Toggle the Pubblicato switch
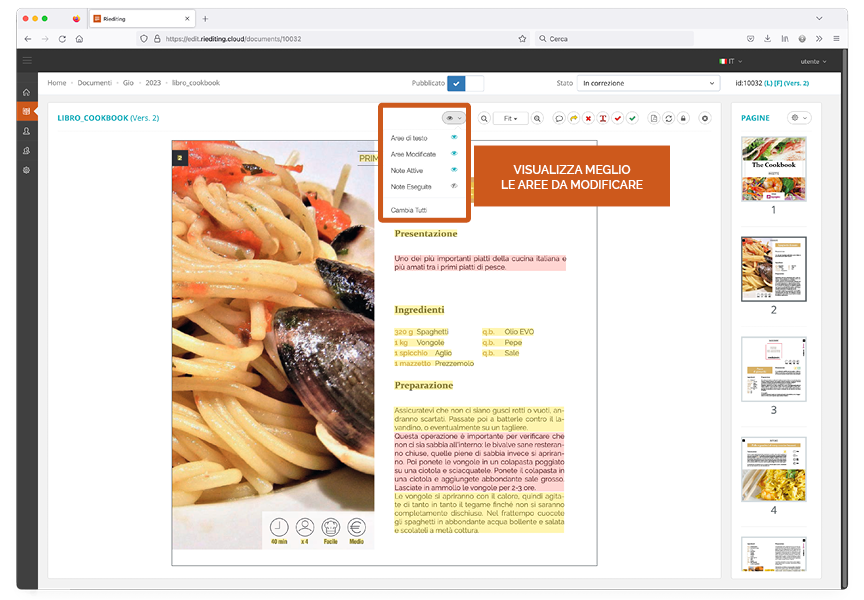Screen dimensions: 864x600 pos(465,83)
